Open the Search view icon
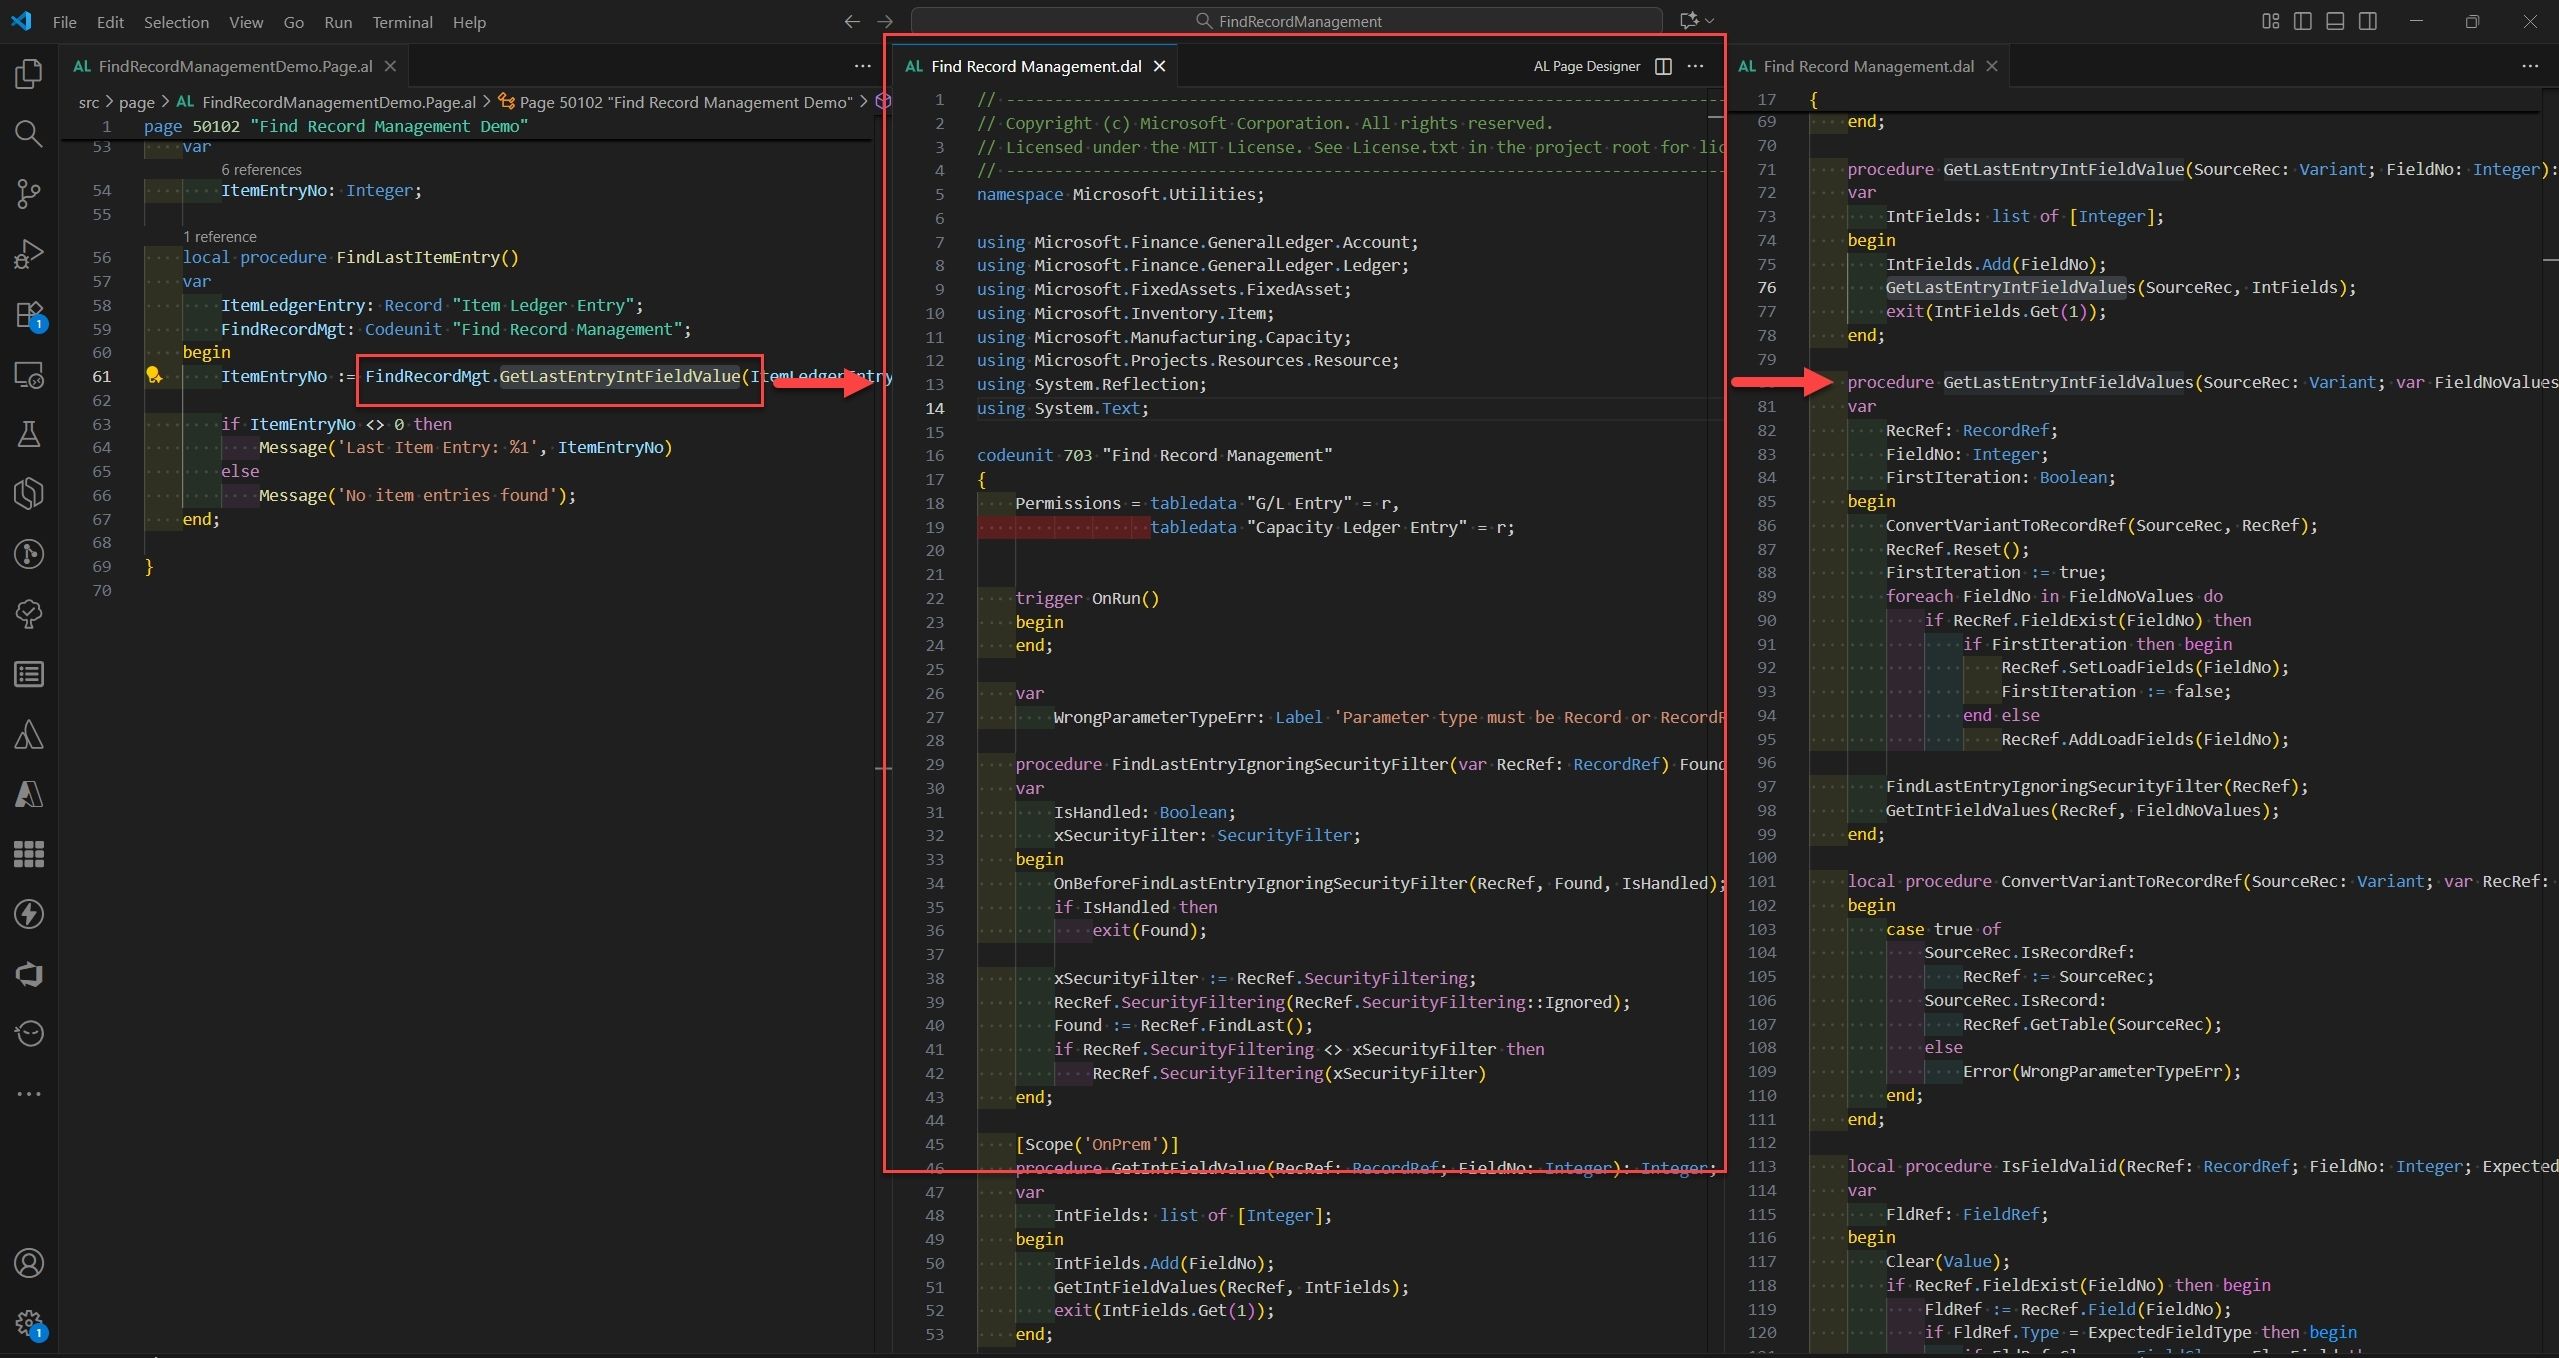The image size is (2559, 1358). point(29,134)
